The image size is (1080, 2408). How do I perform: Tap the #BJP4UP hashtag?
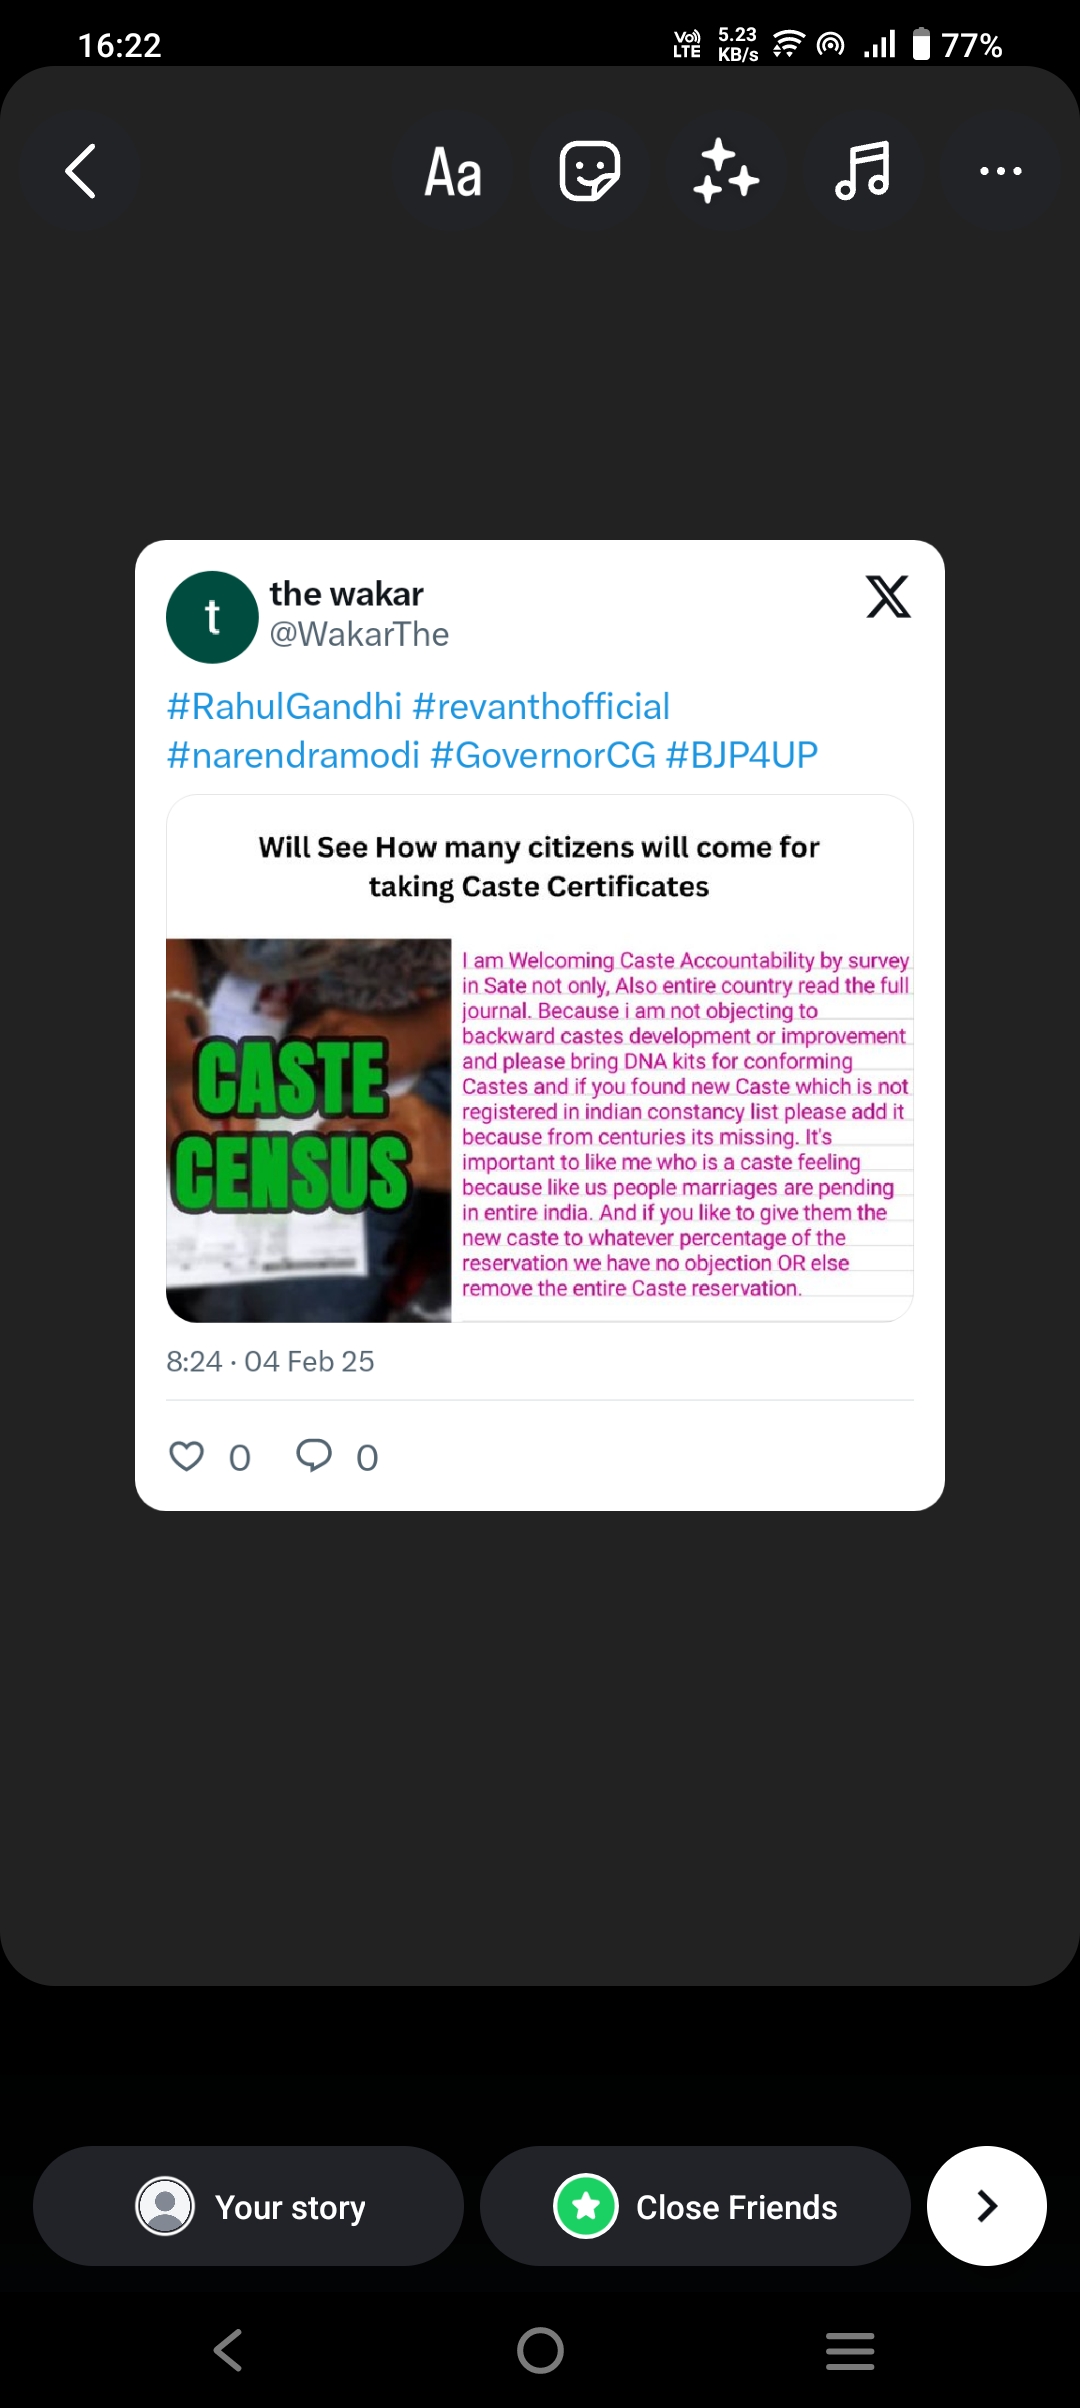[x=741, y=755]
